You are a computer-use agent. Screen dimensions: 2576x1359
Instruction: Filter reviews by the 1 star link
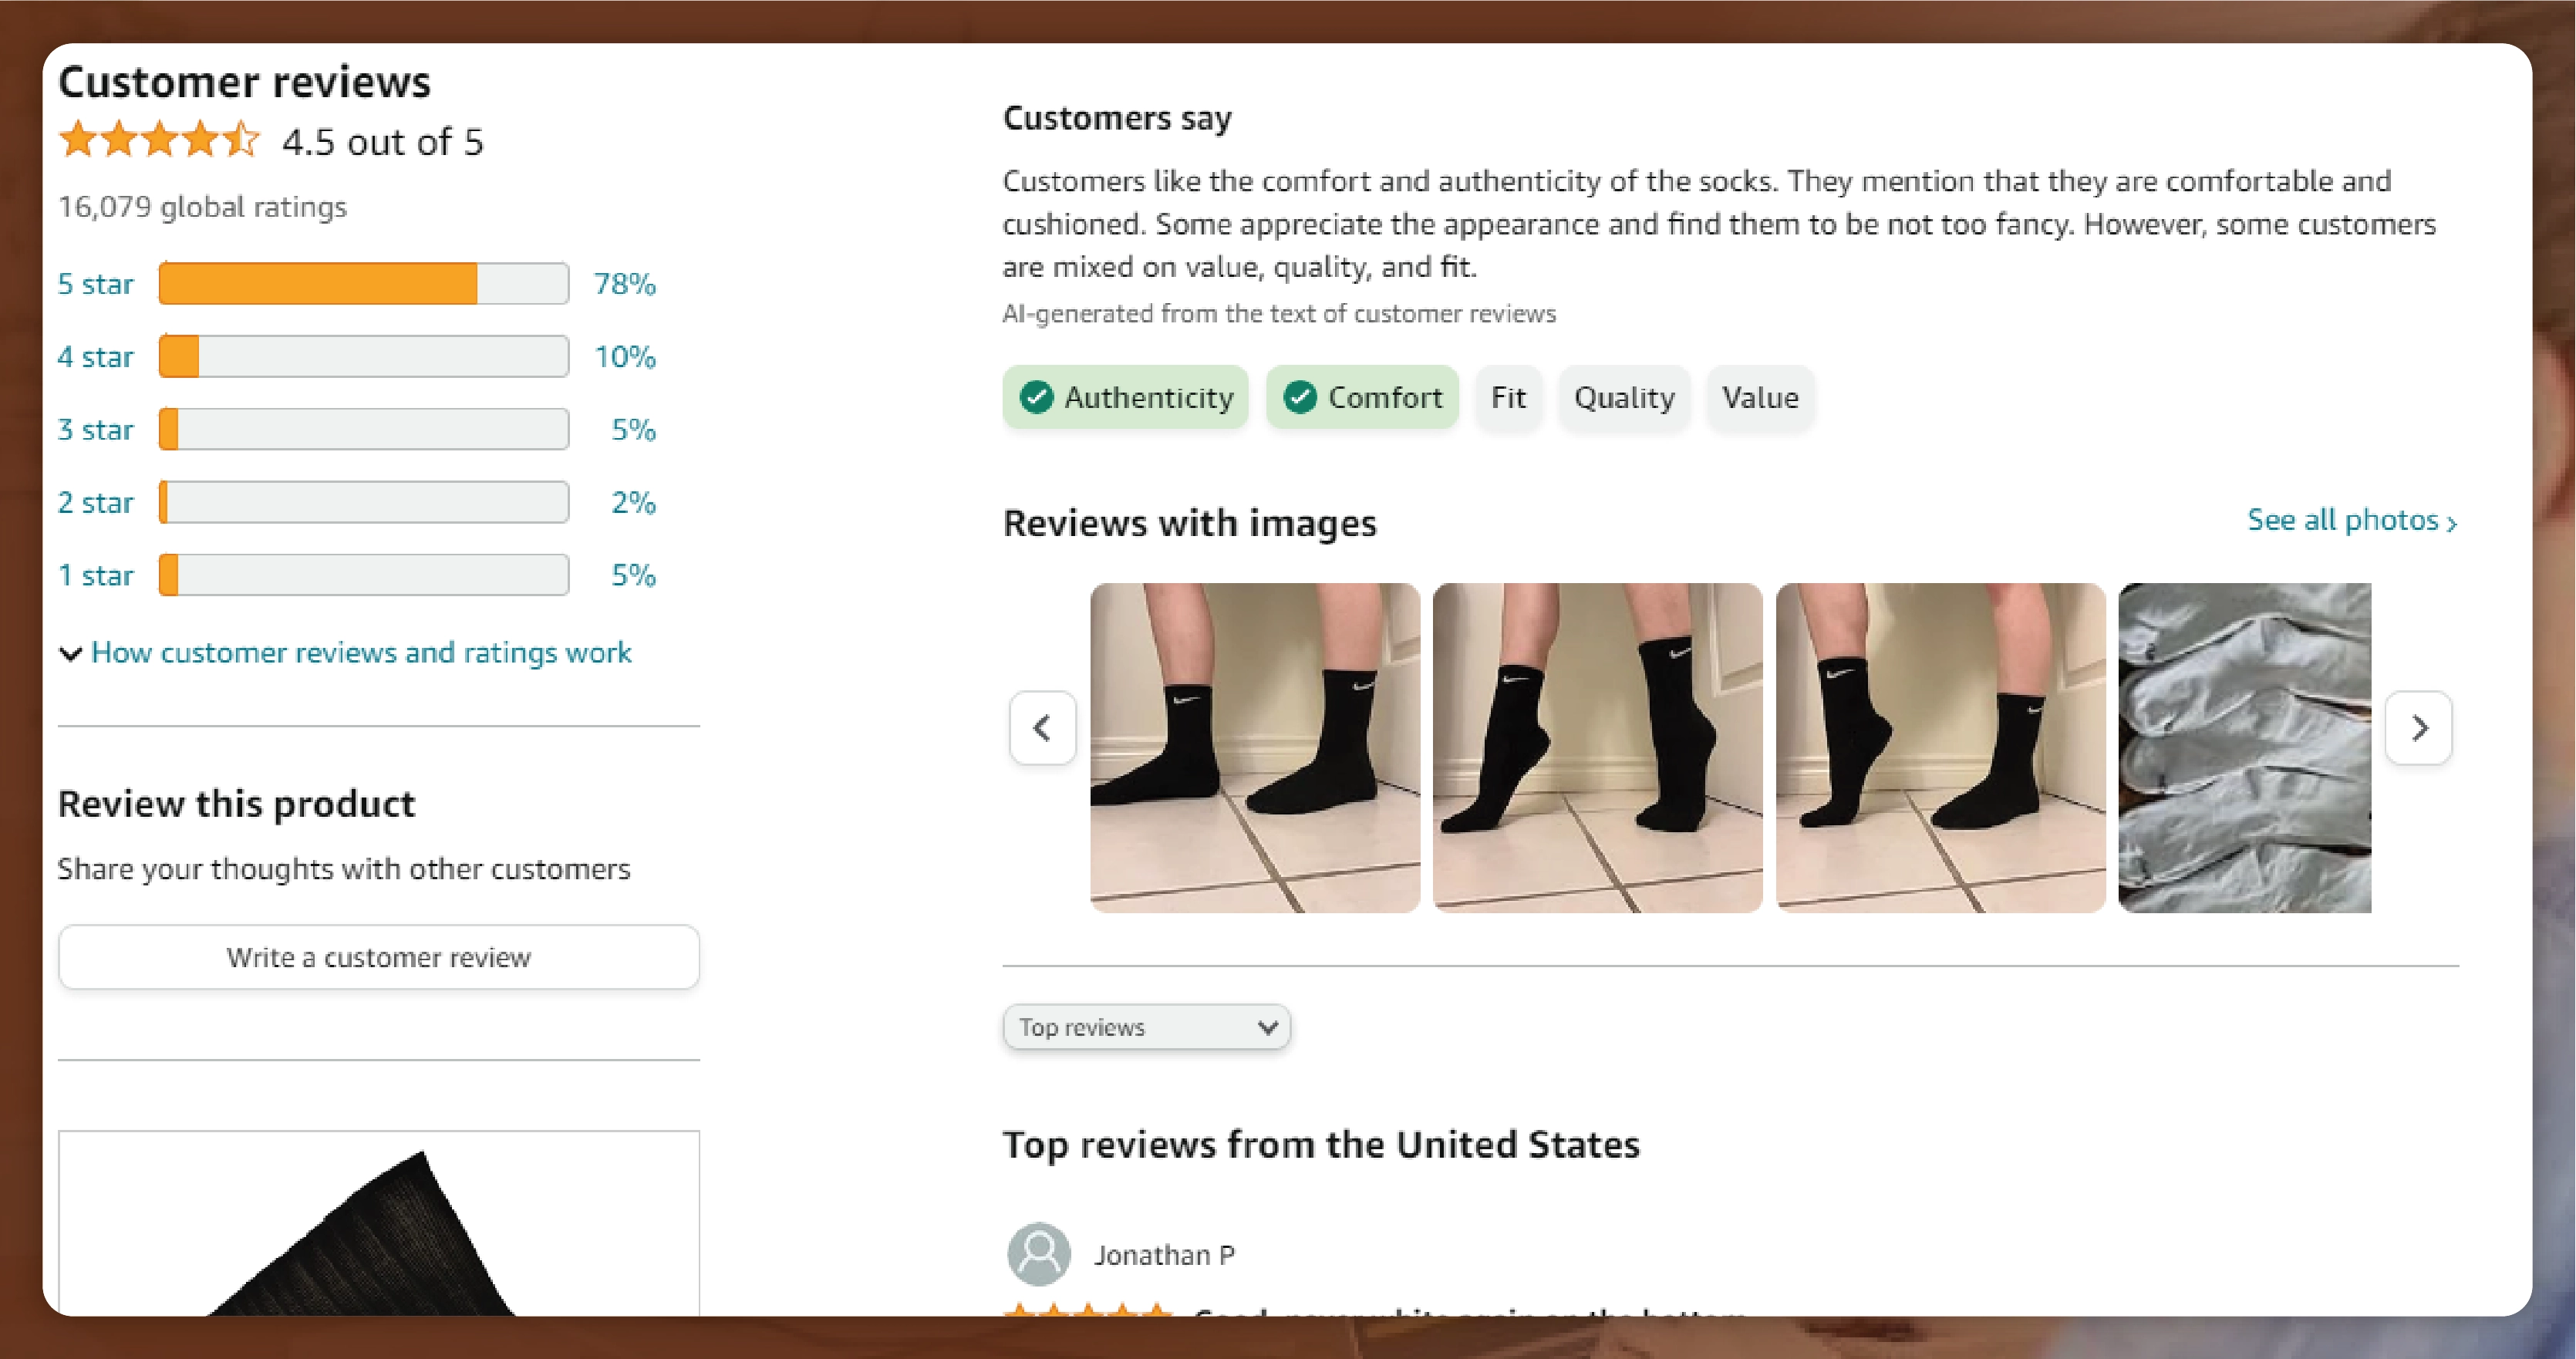click(95, 575)
